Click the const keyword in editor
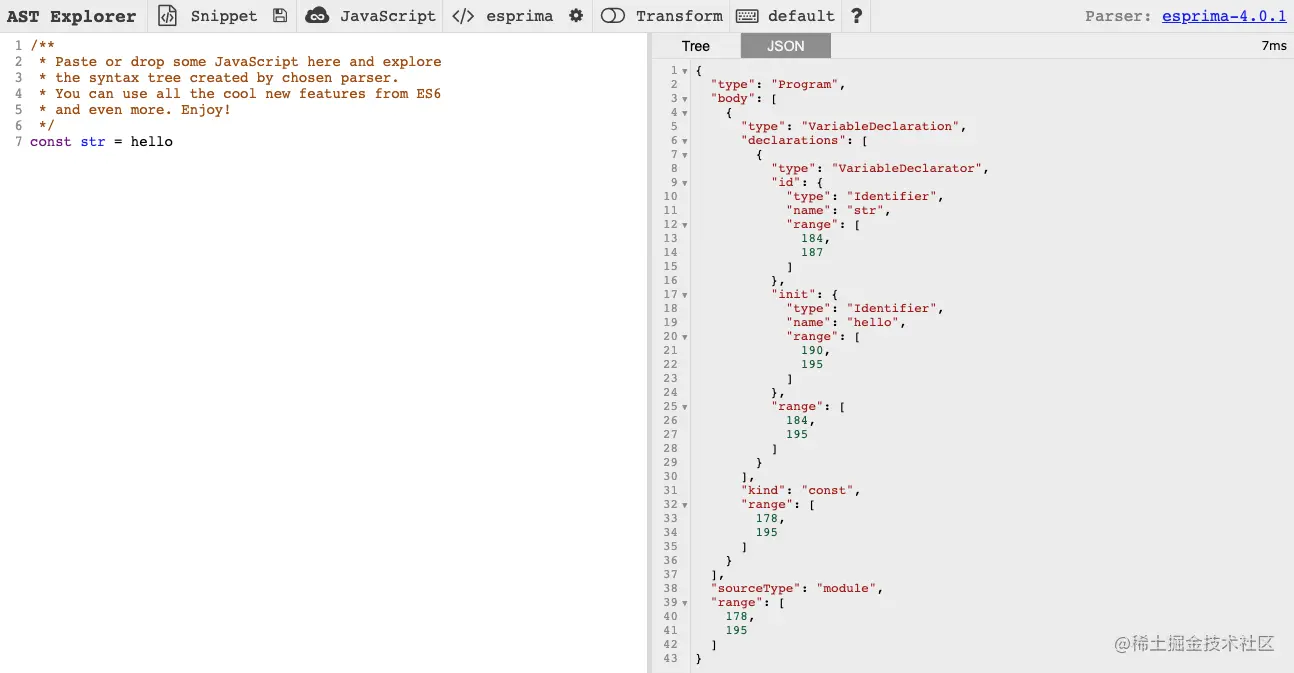Image resolution: width=1294 pixels, height=673 pixels. tap(51, 142)
